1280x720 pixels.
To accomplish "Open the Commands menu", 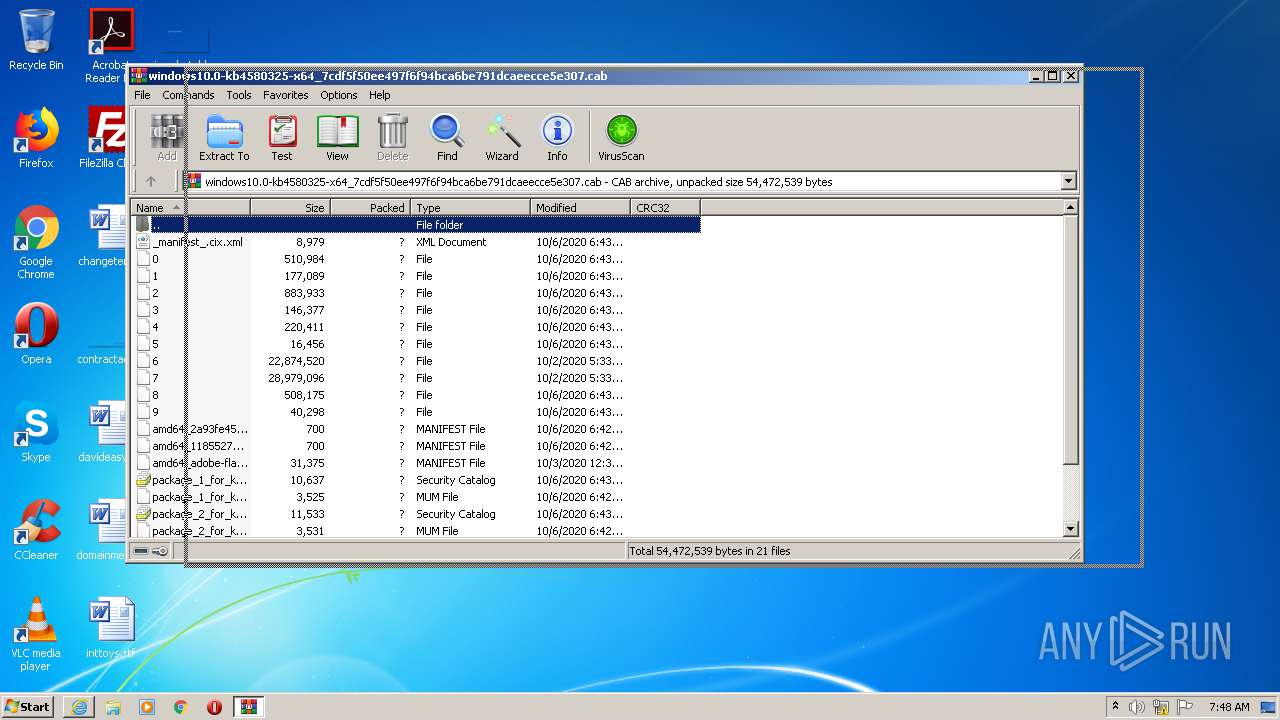I will point(188,95).
